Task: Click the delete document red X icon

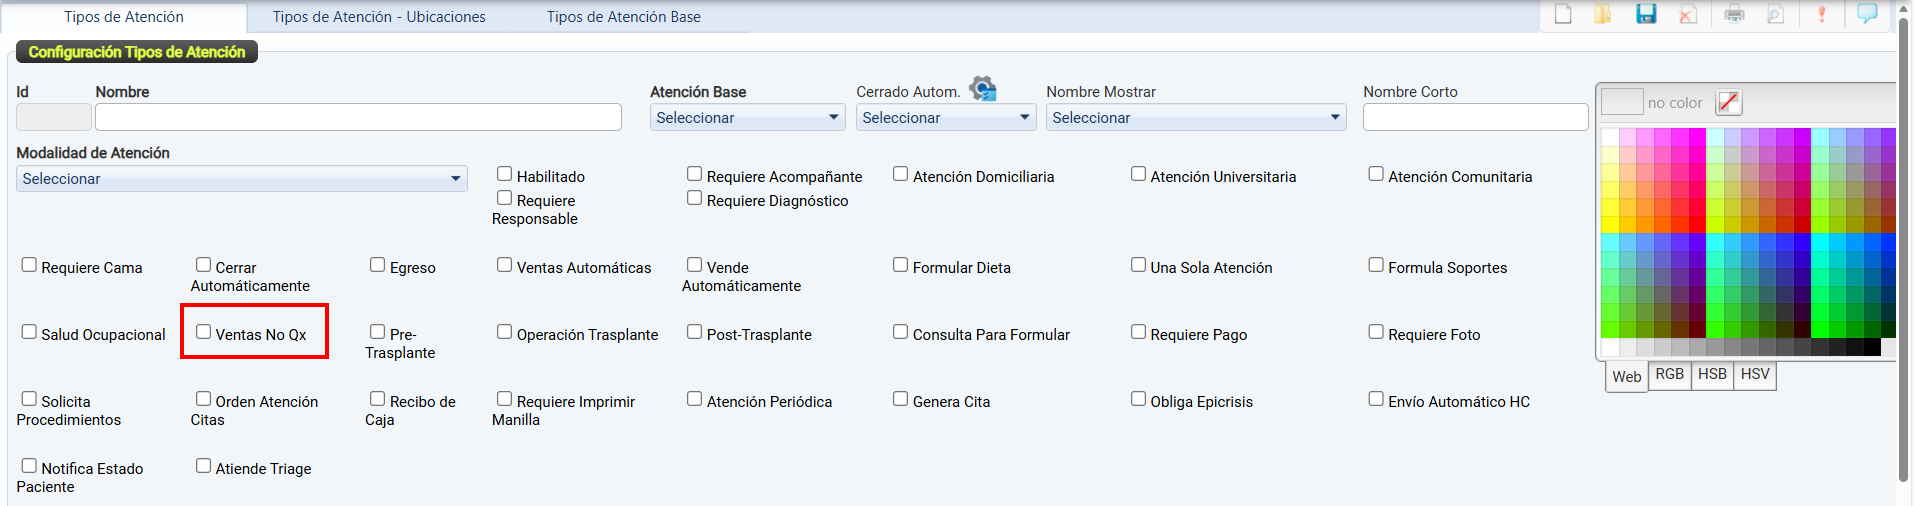Action: [x=1688, y=14]
